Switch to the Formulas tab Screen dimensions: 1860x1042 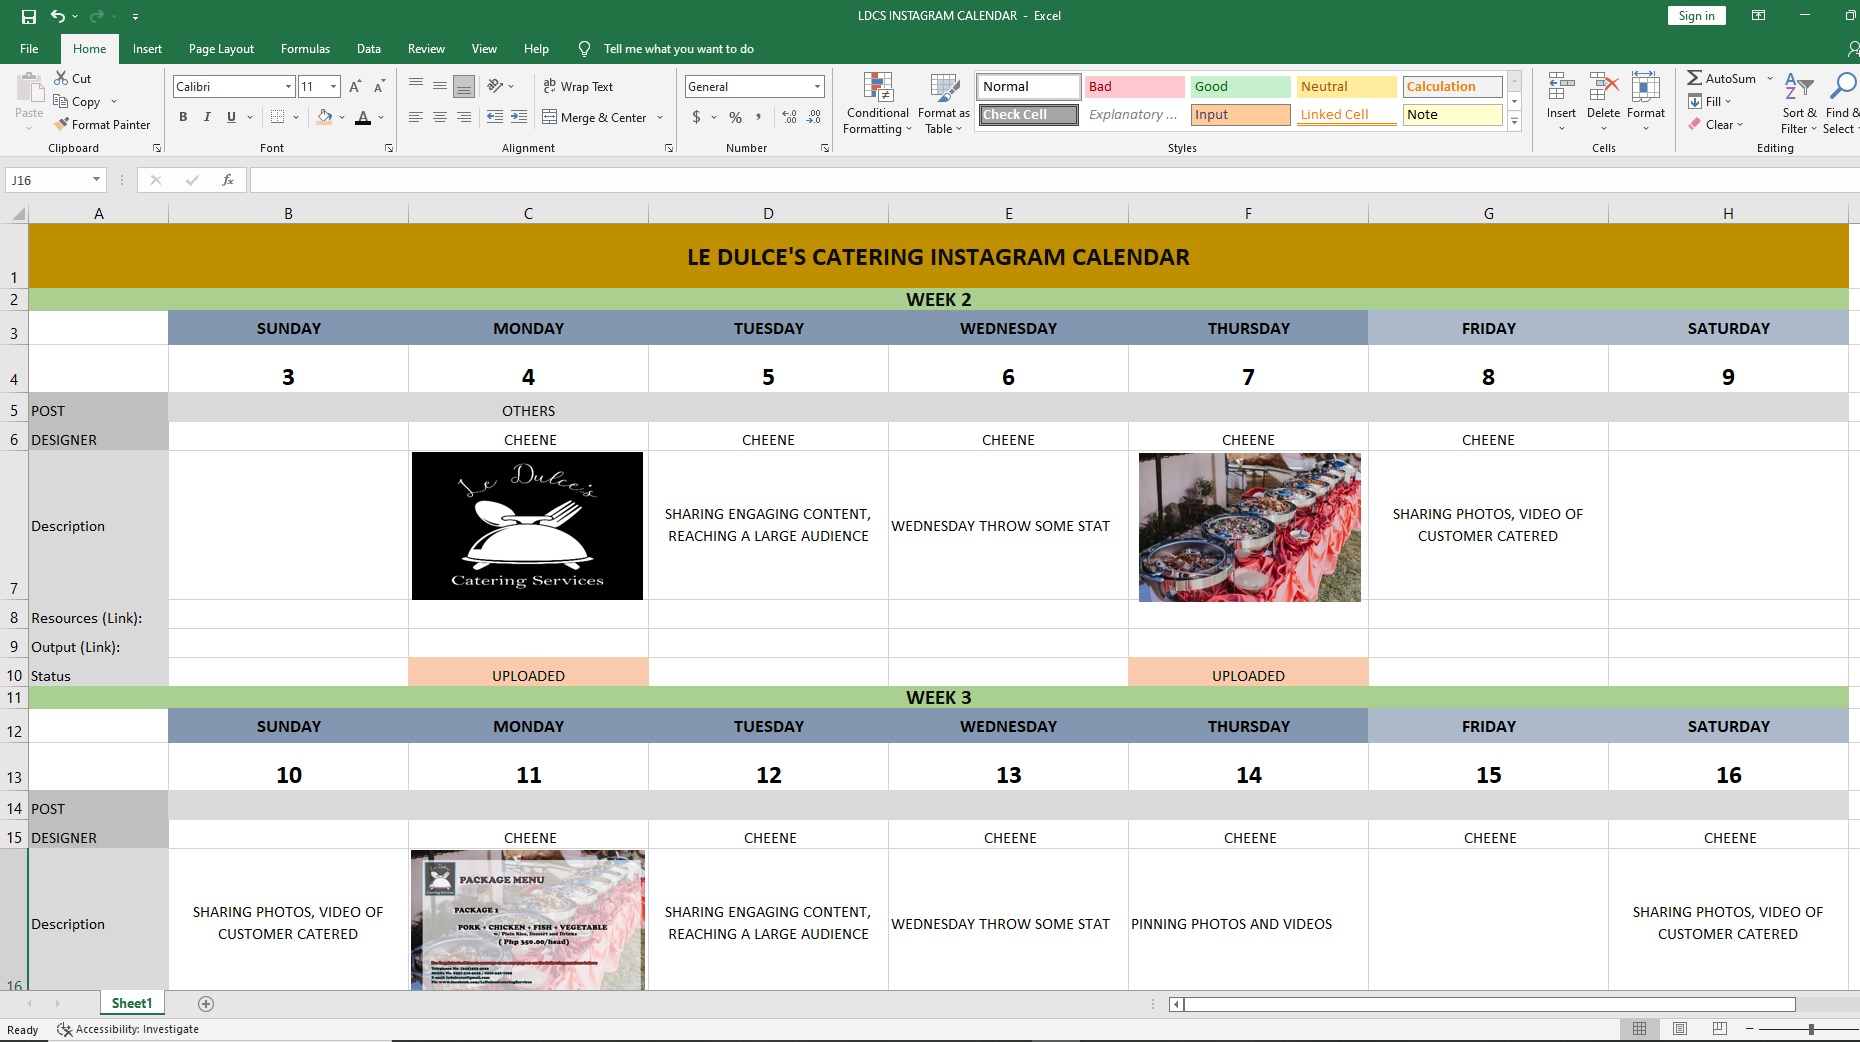tap(305, 49)
